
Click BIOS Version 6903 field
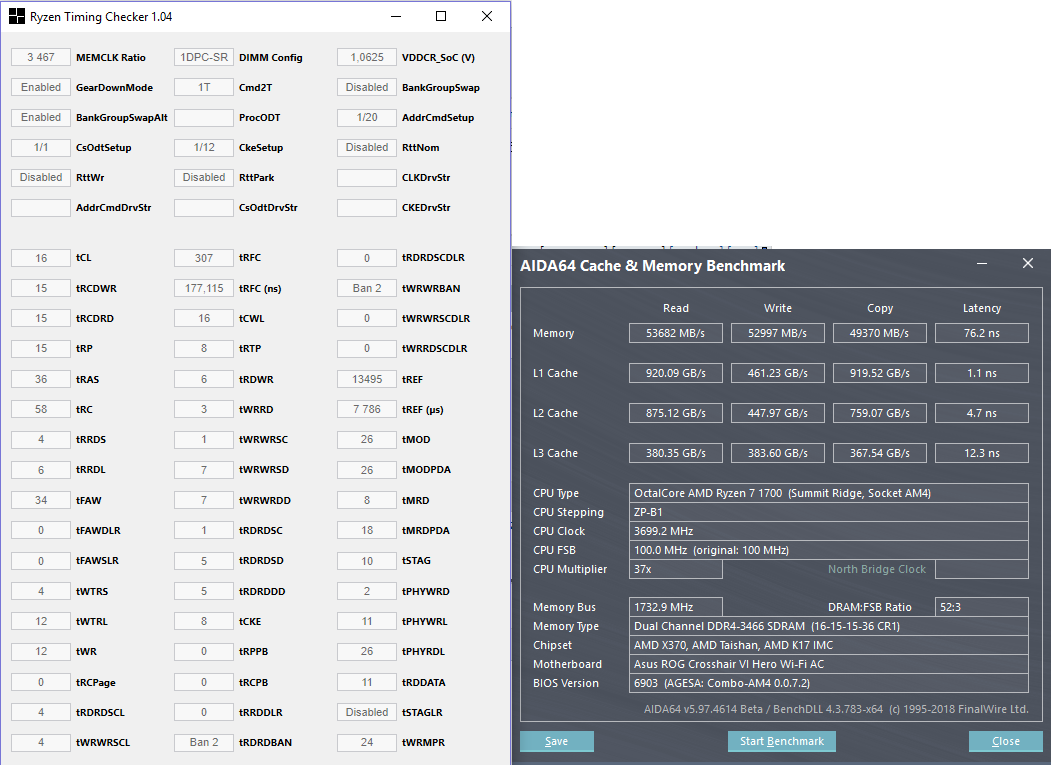tap(828, 683)
